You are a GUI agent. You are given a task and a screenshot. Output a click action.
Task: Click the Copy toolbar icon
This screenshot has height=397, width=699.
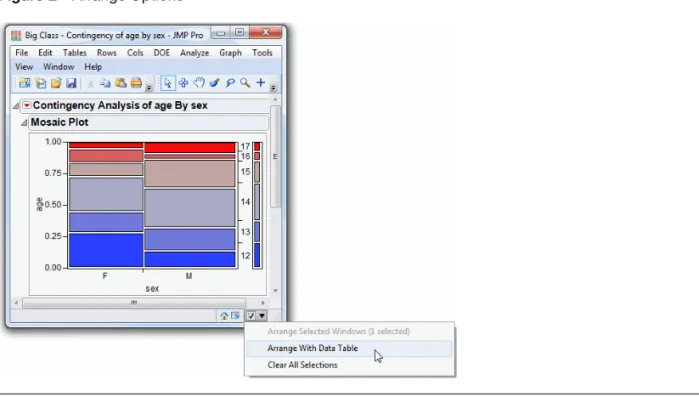pyautogui.click(x=105, y=83)
